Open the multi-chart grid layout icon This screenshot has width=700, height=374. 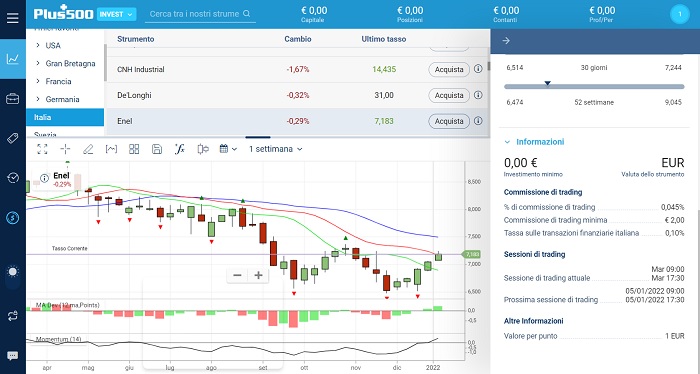pyautogui.click(x=134, y=149)
